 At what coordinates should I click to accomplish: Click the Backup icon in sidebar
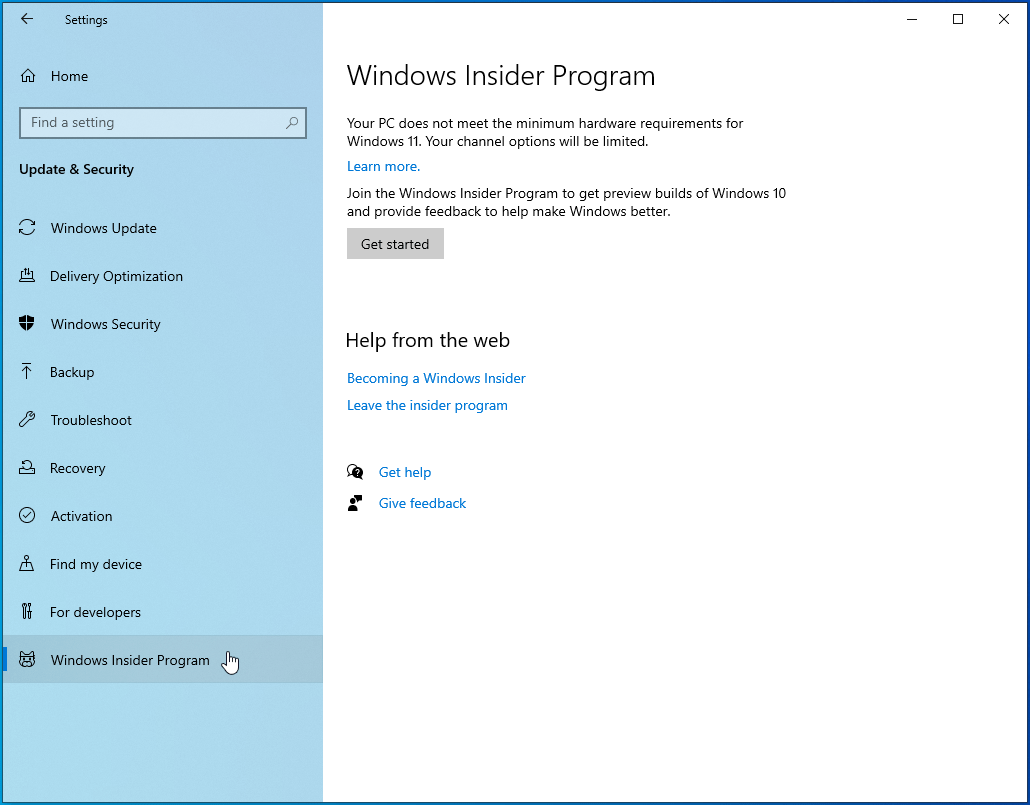[28, 372]
